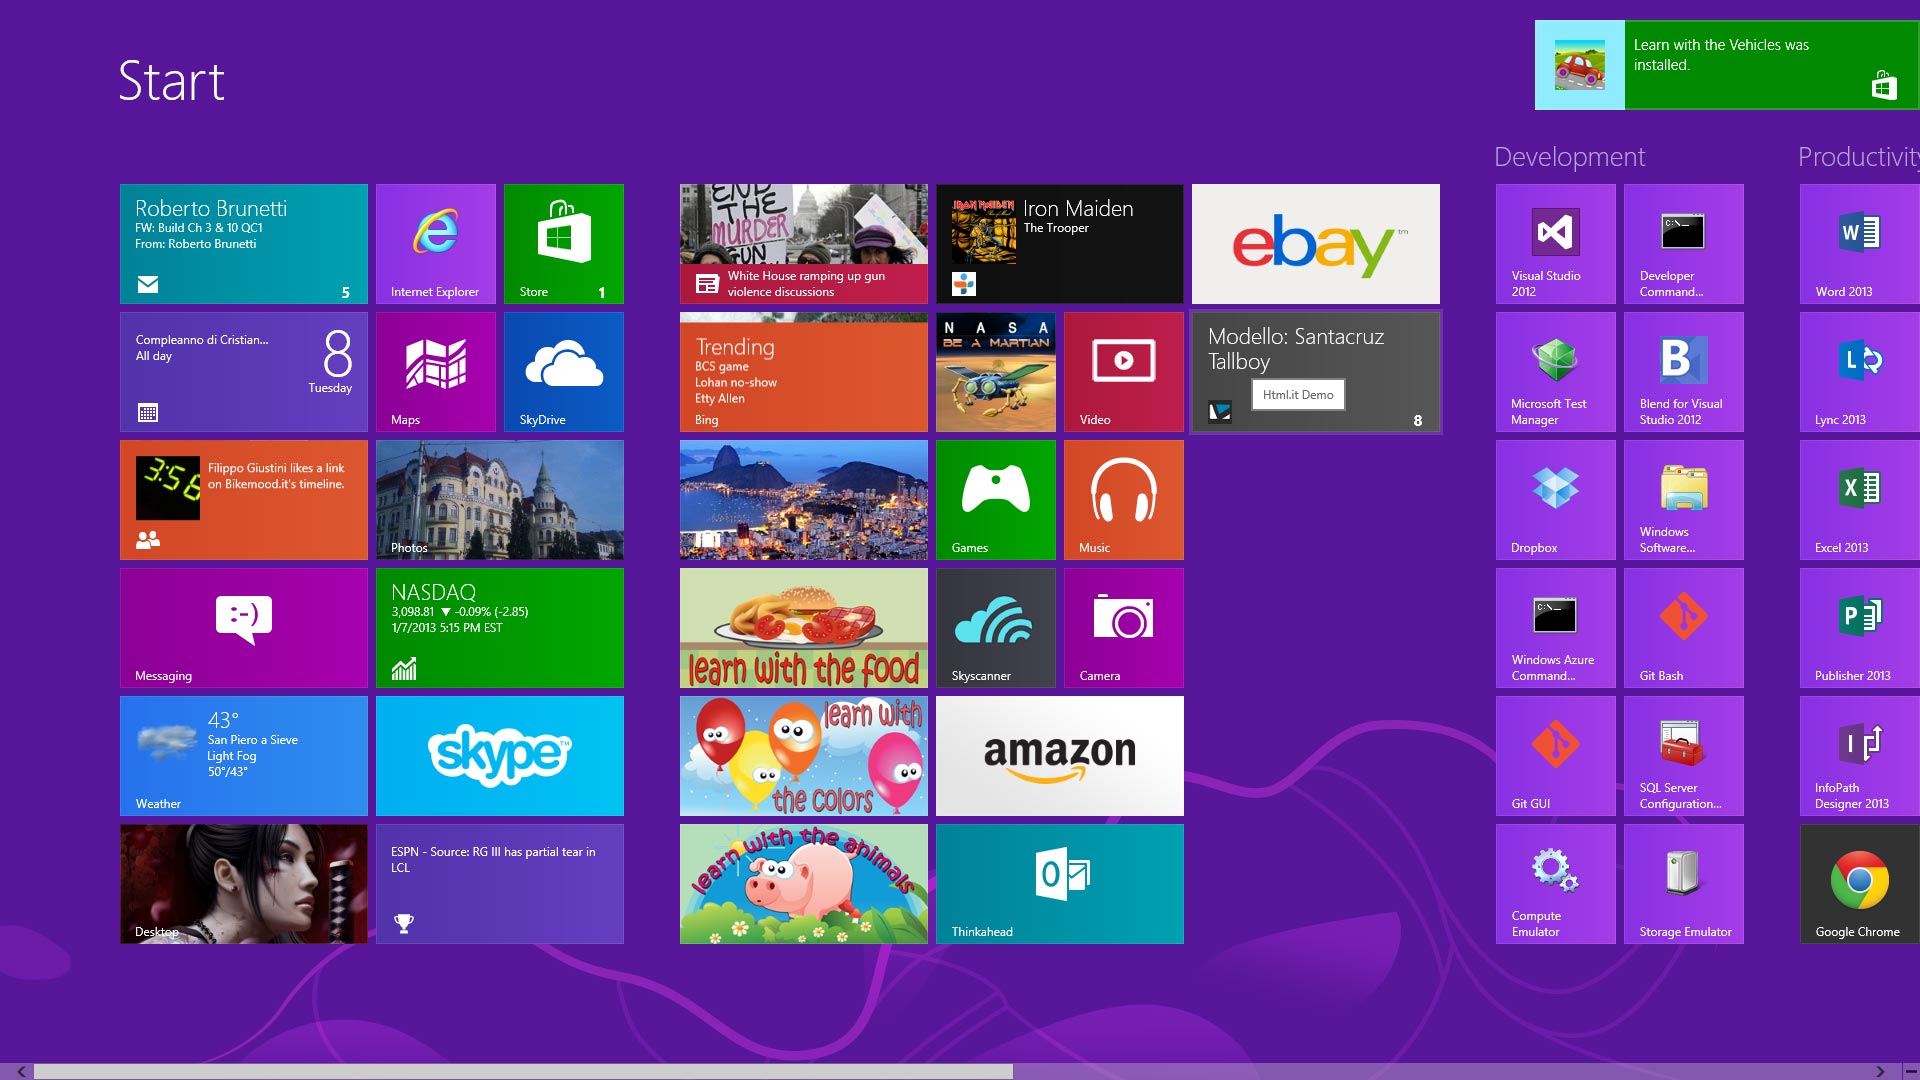Open the Rio de Janeiro travel photo tile
This screenshot has height=1080, width=1920.
coord(804,500)
